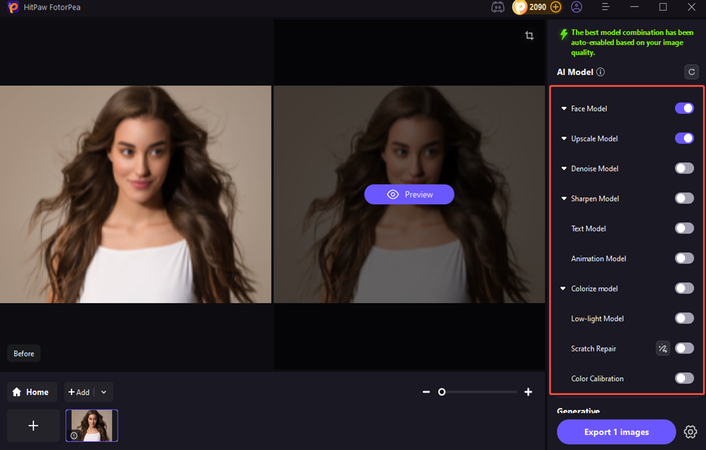Click the Scratch Repair brush icon
706x450 pixels.
662,348
